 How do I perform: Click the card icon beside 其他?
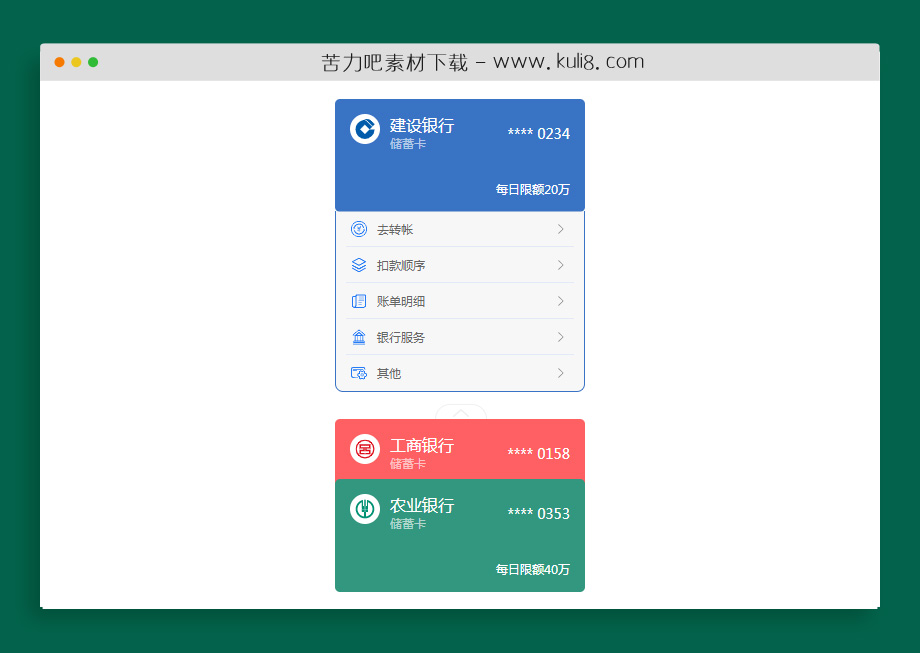[x=358, y=373]
